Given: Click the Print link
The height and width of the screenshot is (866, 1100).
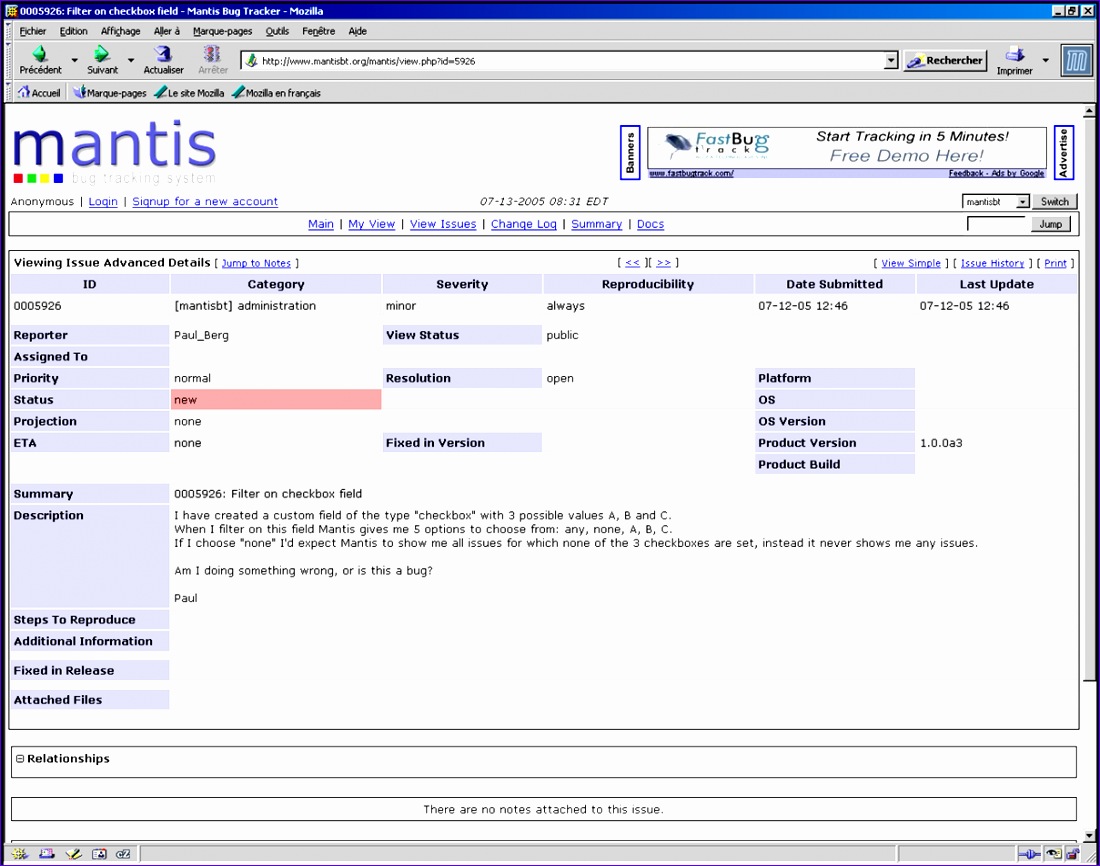Looking at the screenshot, I should [1055, 263].
